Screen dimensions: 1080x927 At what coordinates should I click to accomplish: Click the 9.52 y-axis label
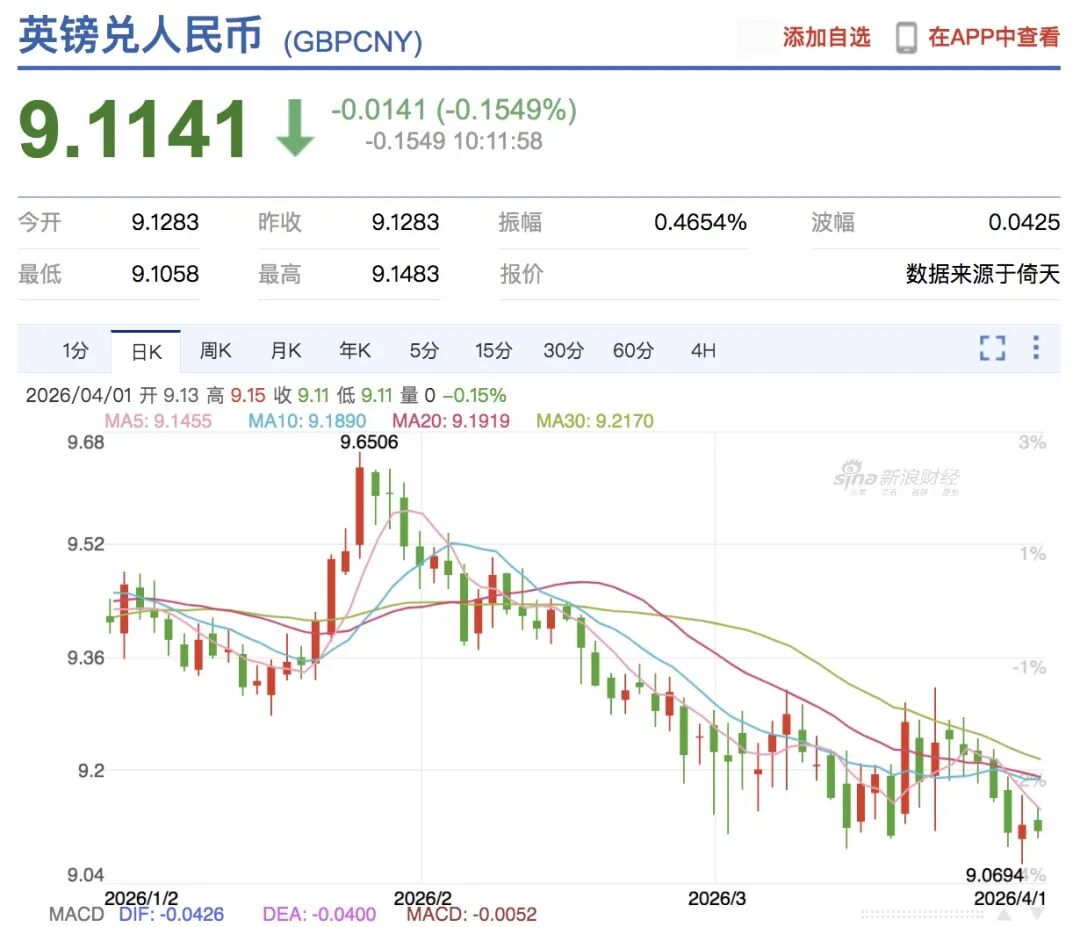point(85,544)
